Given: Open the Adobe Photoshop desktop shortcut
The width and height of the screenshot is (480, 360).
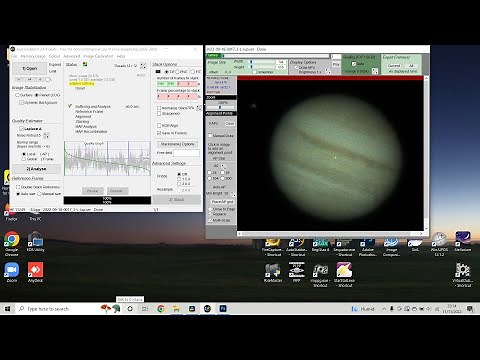Looking at the screenshot, I should [x=368, y=247].
